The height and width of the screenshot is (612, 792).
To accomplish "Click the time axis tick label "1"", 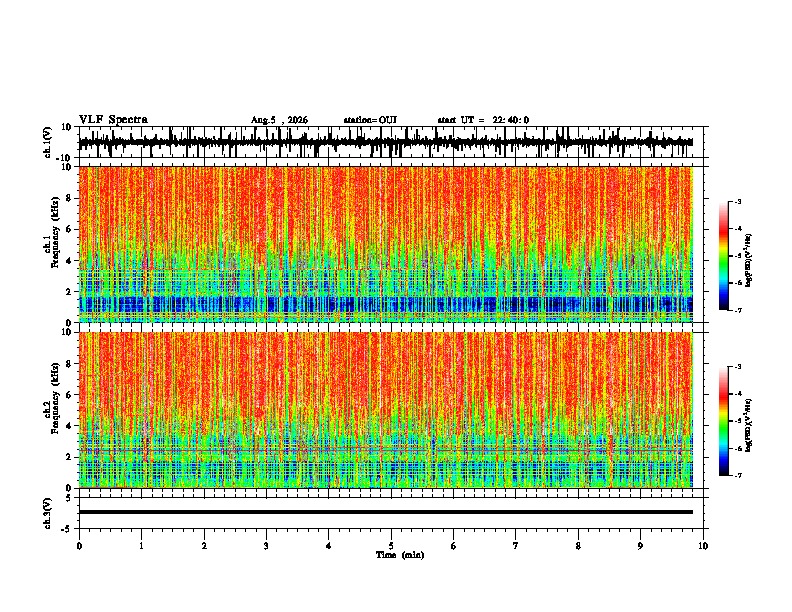I will coord(141,546).
